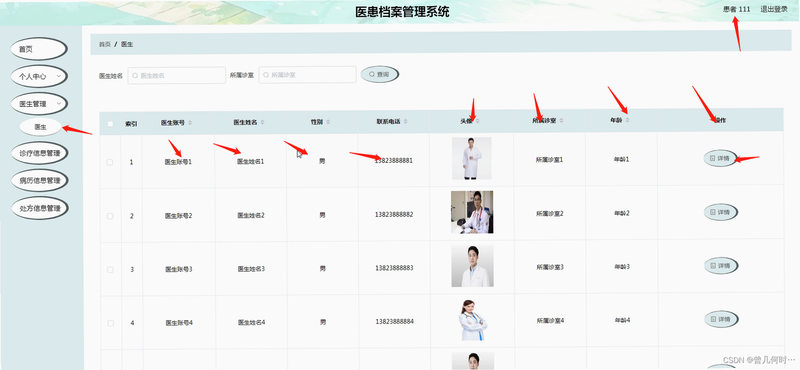
Task: Click phone number 13823888881
Action: [x=393, y=160]
